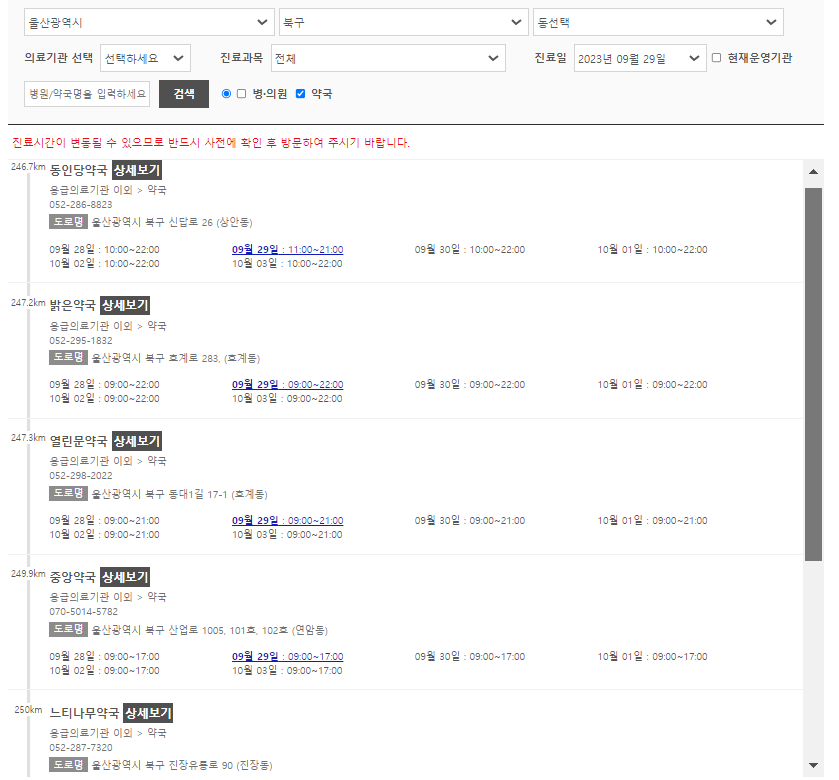Select the radio button beside 검색

click(226, 94)
